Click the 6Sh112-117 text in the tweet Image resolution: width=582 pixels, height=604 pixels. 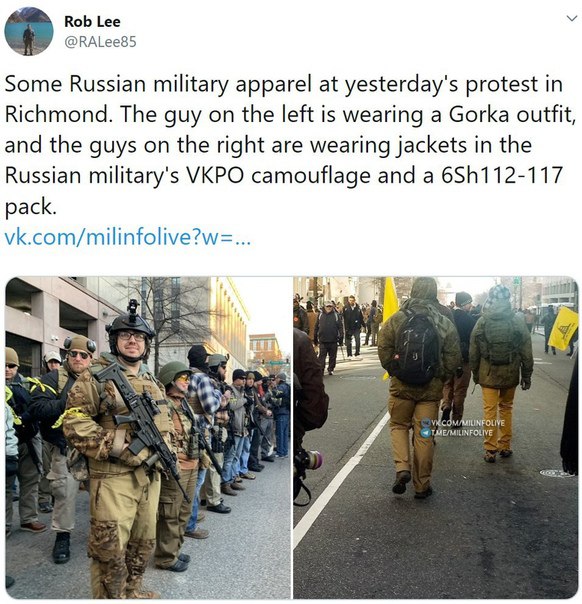(x=502, y=175)
